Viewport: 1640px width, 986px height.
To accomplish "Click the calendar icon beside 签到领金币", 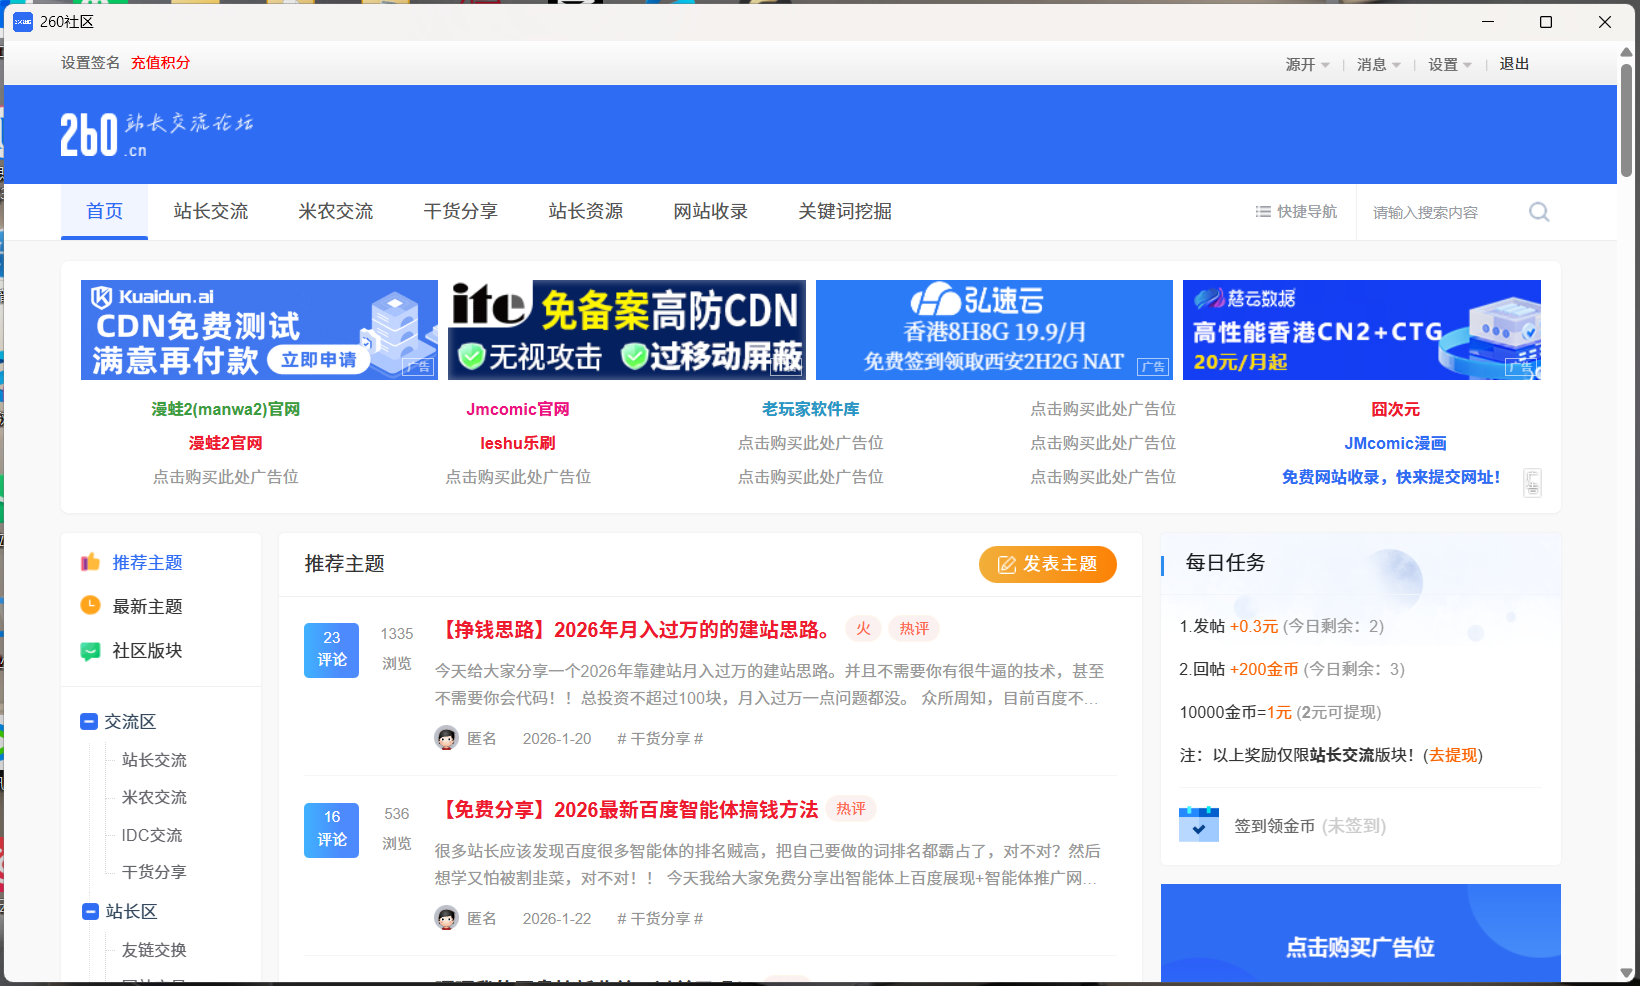I will tap(1198, 824).
